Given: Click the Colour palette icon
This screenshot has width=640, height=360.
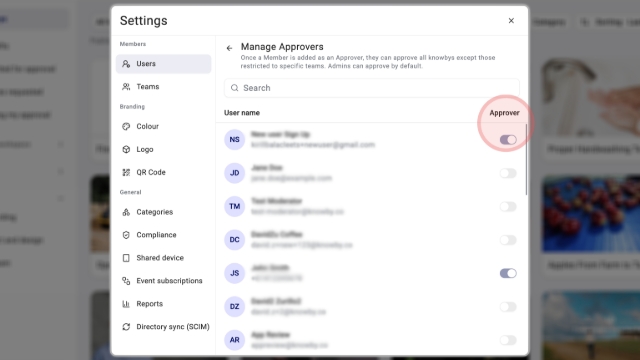Looking at the screenshot, I should 126,126.
